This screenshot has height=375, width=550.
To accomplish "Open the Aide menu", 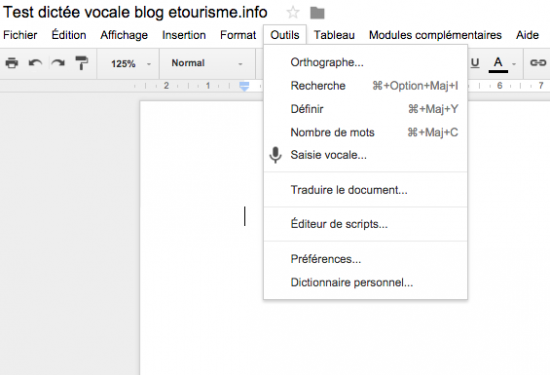I will click(x=527, y=35).
